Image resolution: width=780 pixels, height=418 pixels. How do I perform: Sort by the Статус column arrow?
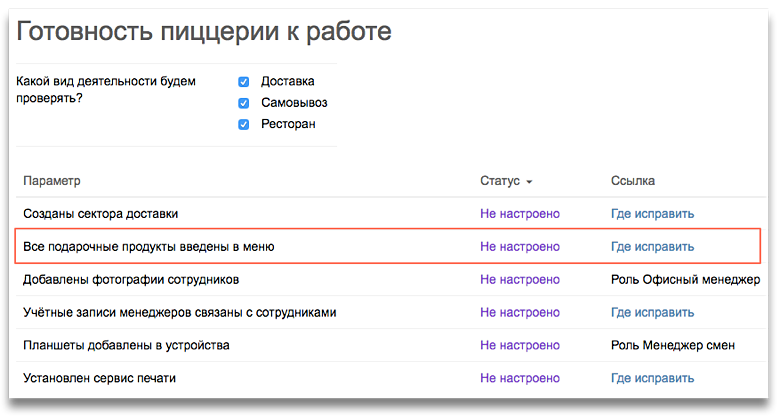pyautogui.click(x=529, y=182)
